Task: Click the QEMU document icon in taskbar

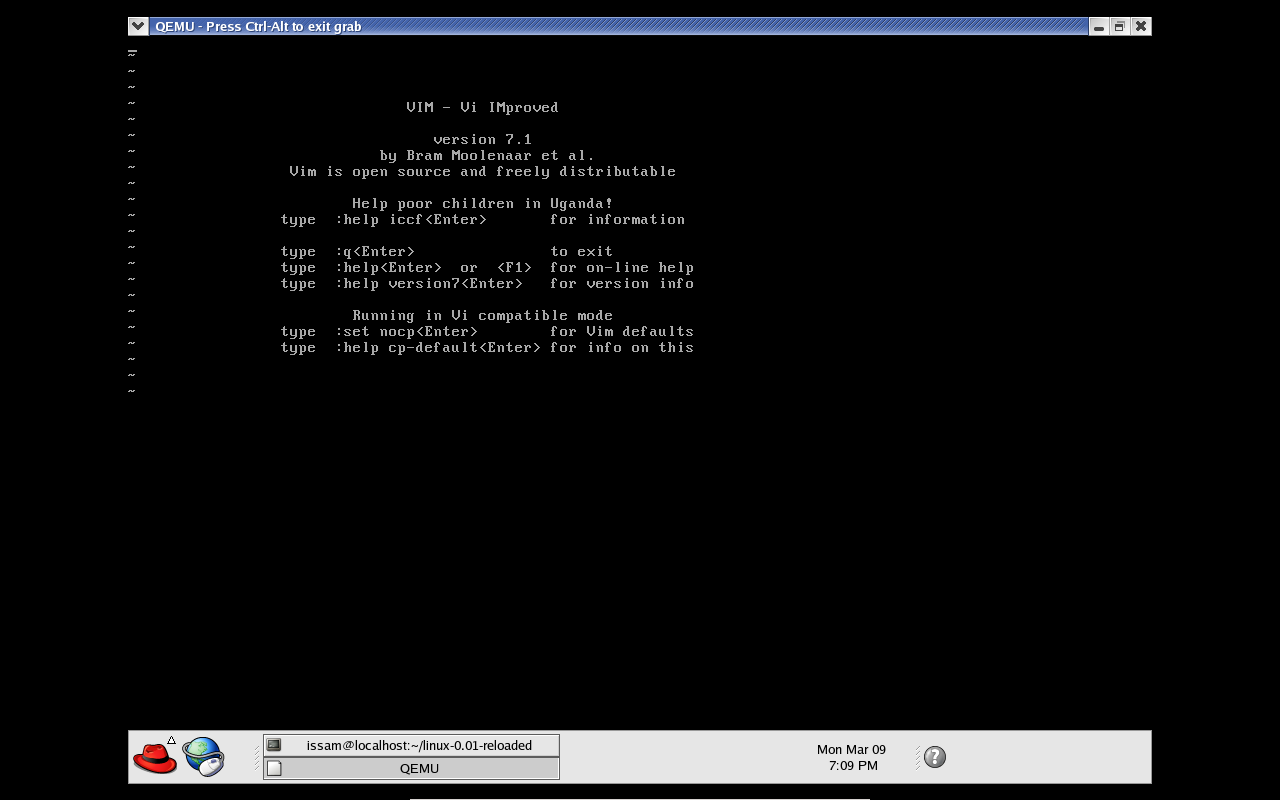Action: pyautogui.click(x=274, y=768)
